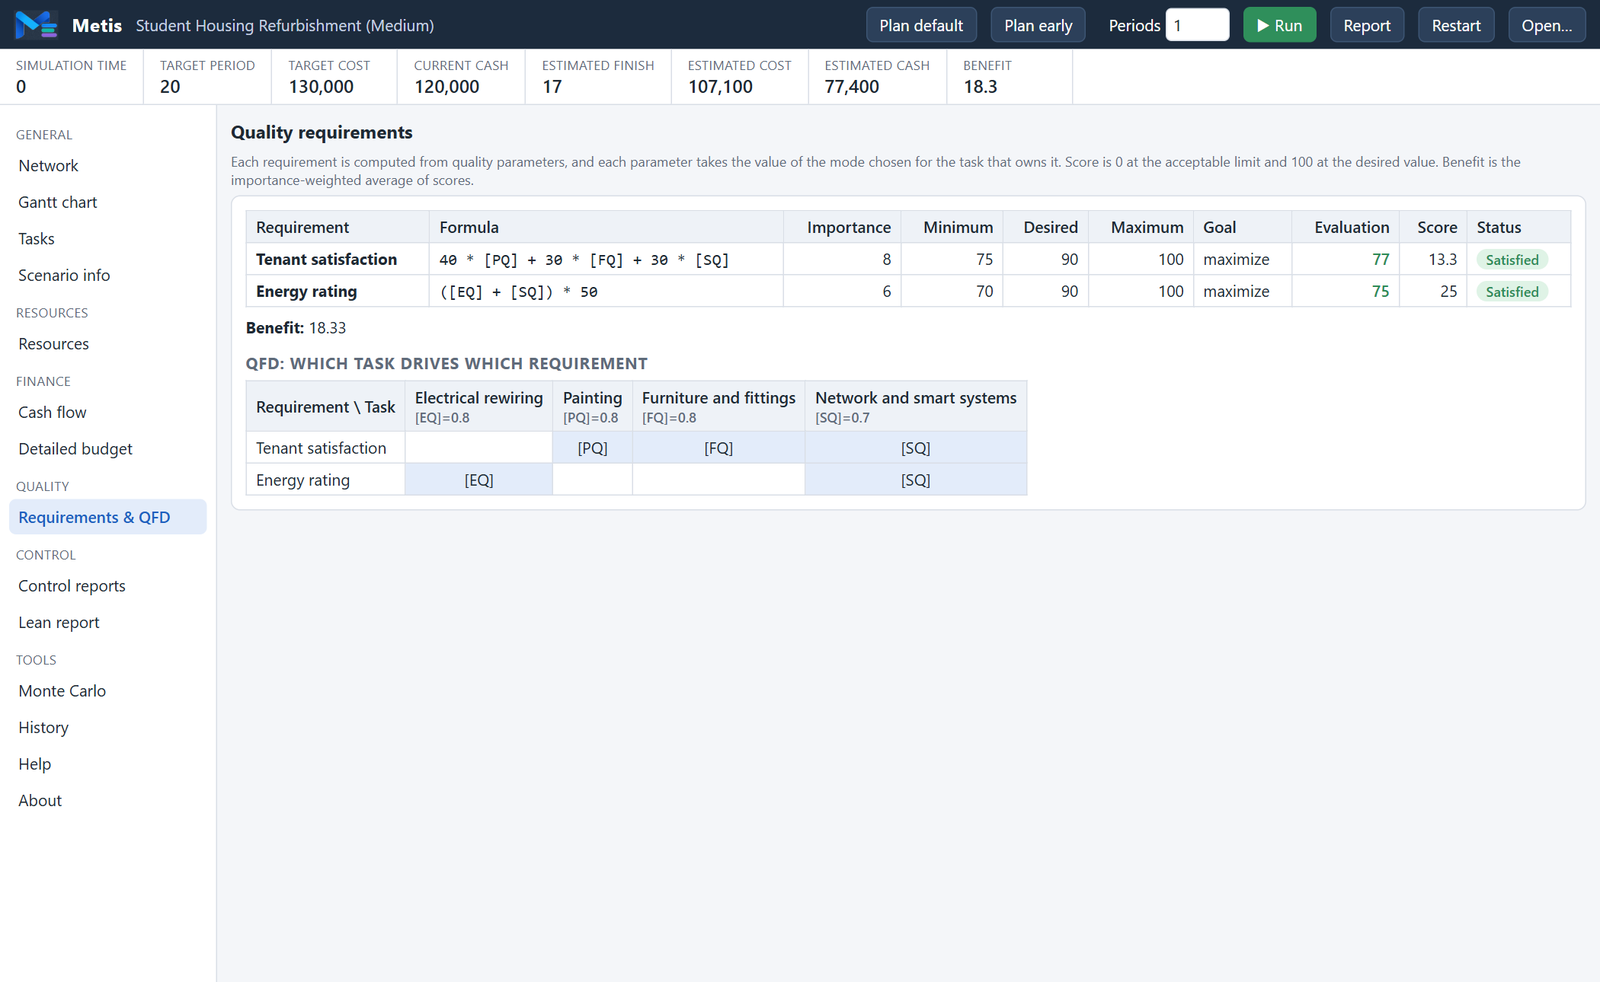Click the Open... button
This screenshot has width=1600, height=982.
(x=1547, y=25)
